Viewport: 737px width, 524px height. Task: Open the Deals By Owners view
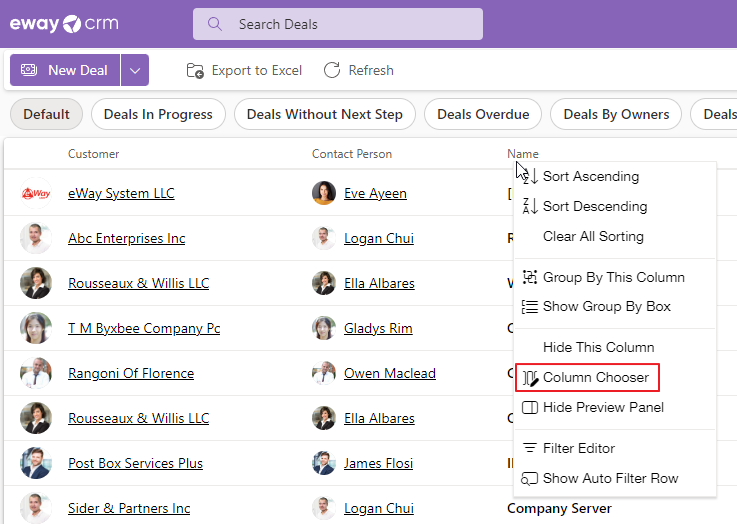click(x=616, y=114)
